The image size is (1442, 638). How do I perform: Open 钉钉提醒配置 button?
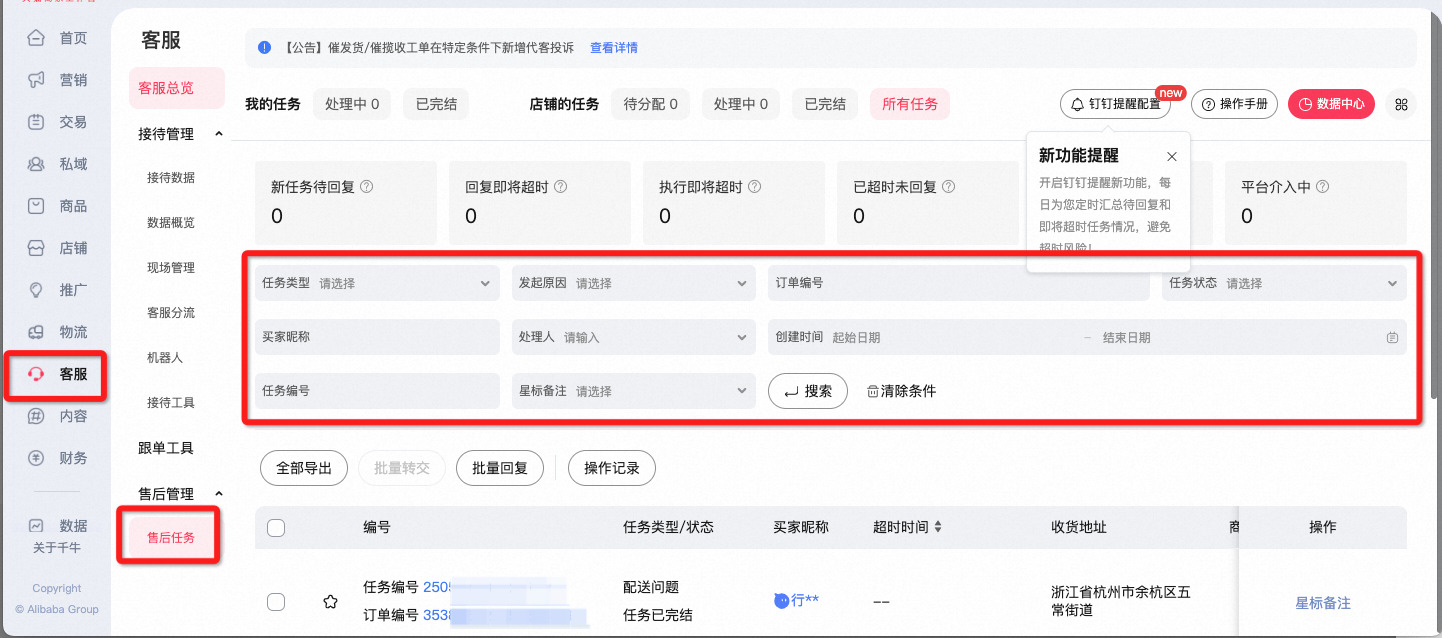point(1115,104)
